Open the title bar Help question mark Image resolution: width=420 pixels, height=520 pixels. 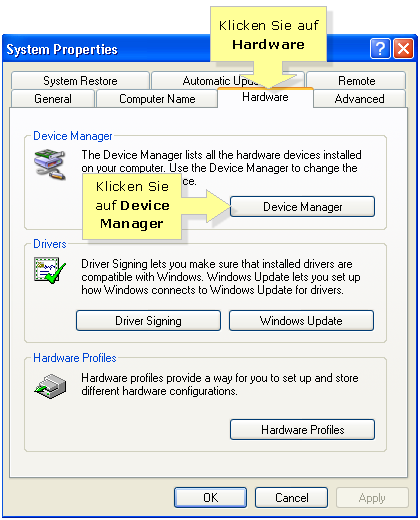coord(380,49)
